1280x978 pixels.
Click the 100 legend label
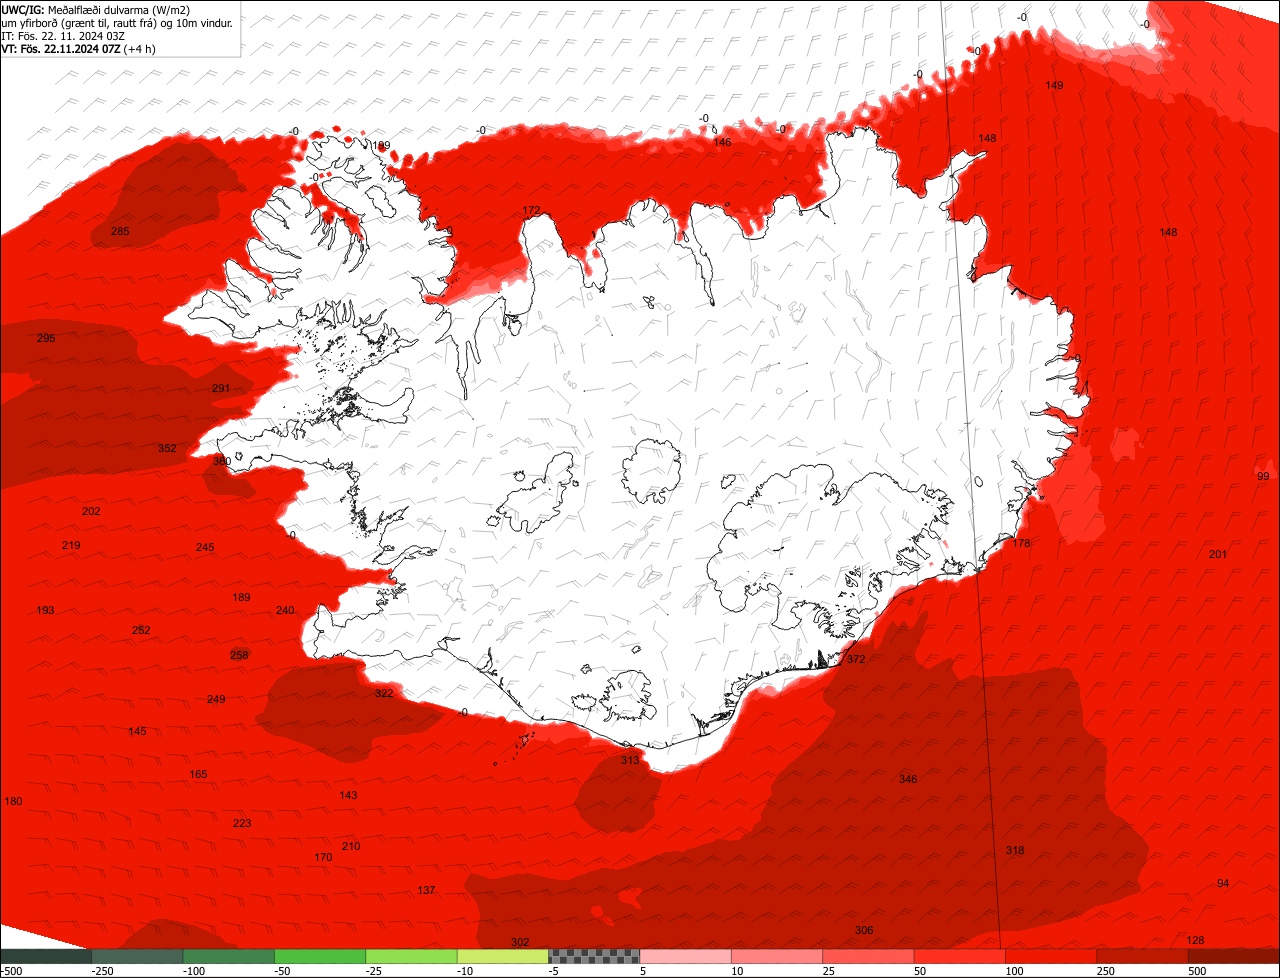point(1014,971)
